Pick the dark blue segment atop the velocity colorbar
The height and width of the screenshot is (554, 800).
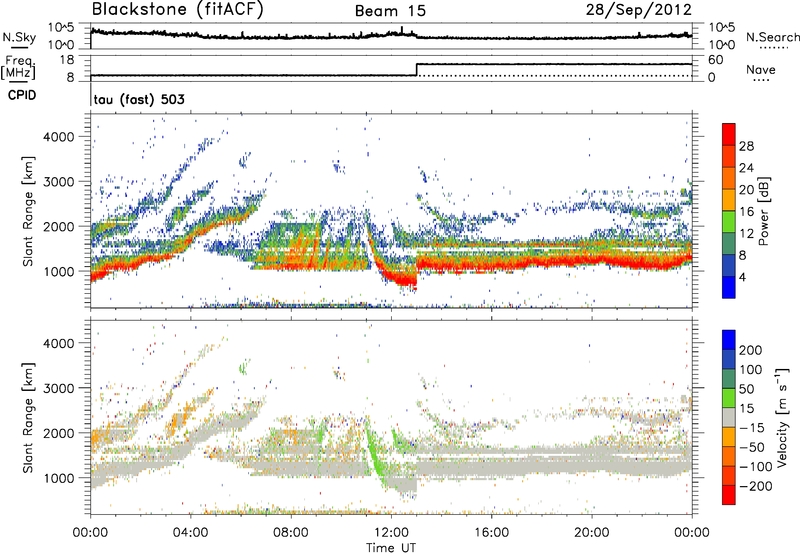729,340
